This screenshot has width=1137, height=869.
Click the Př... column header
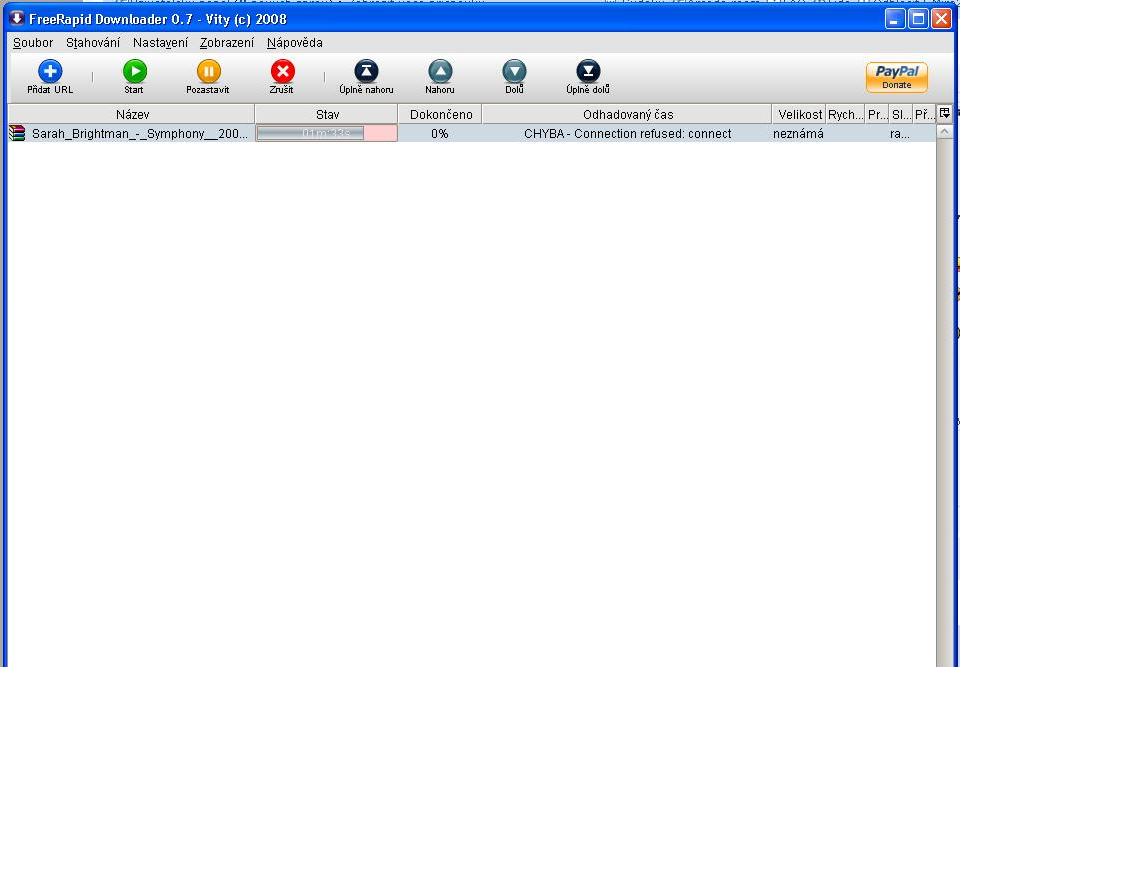(925, 114)
